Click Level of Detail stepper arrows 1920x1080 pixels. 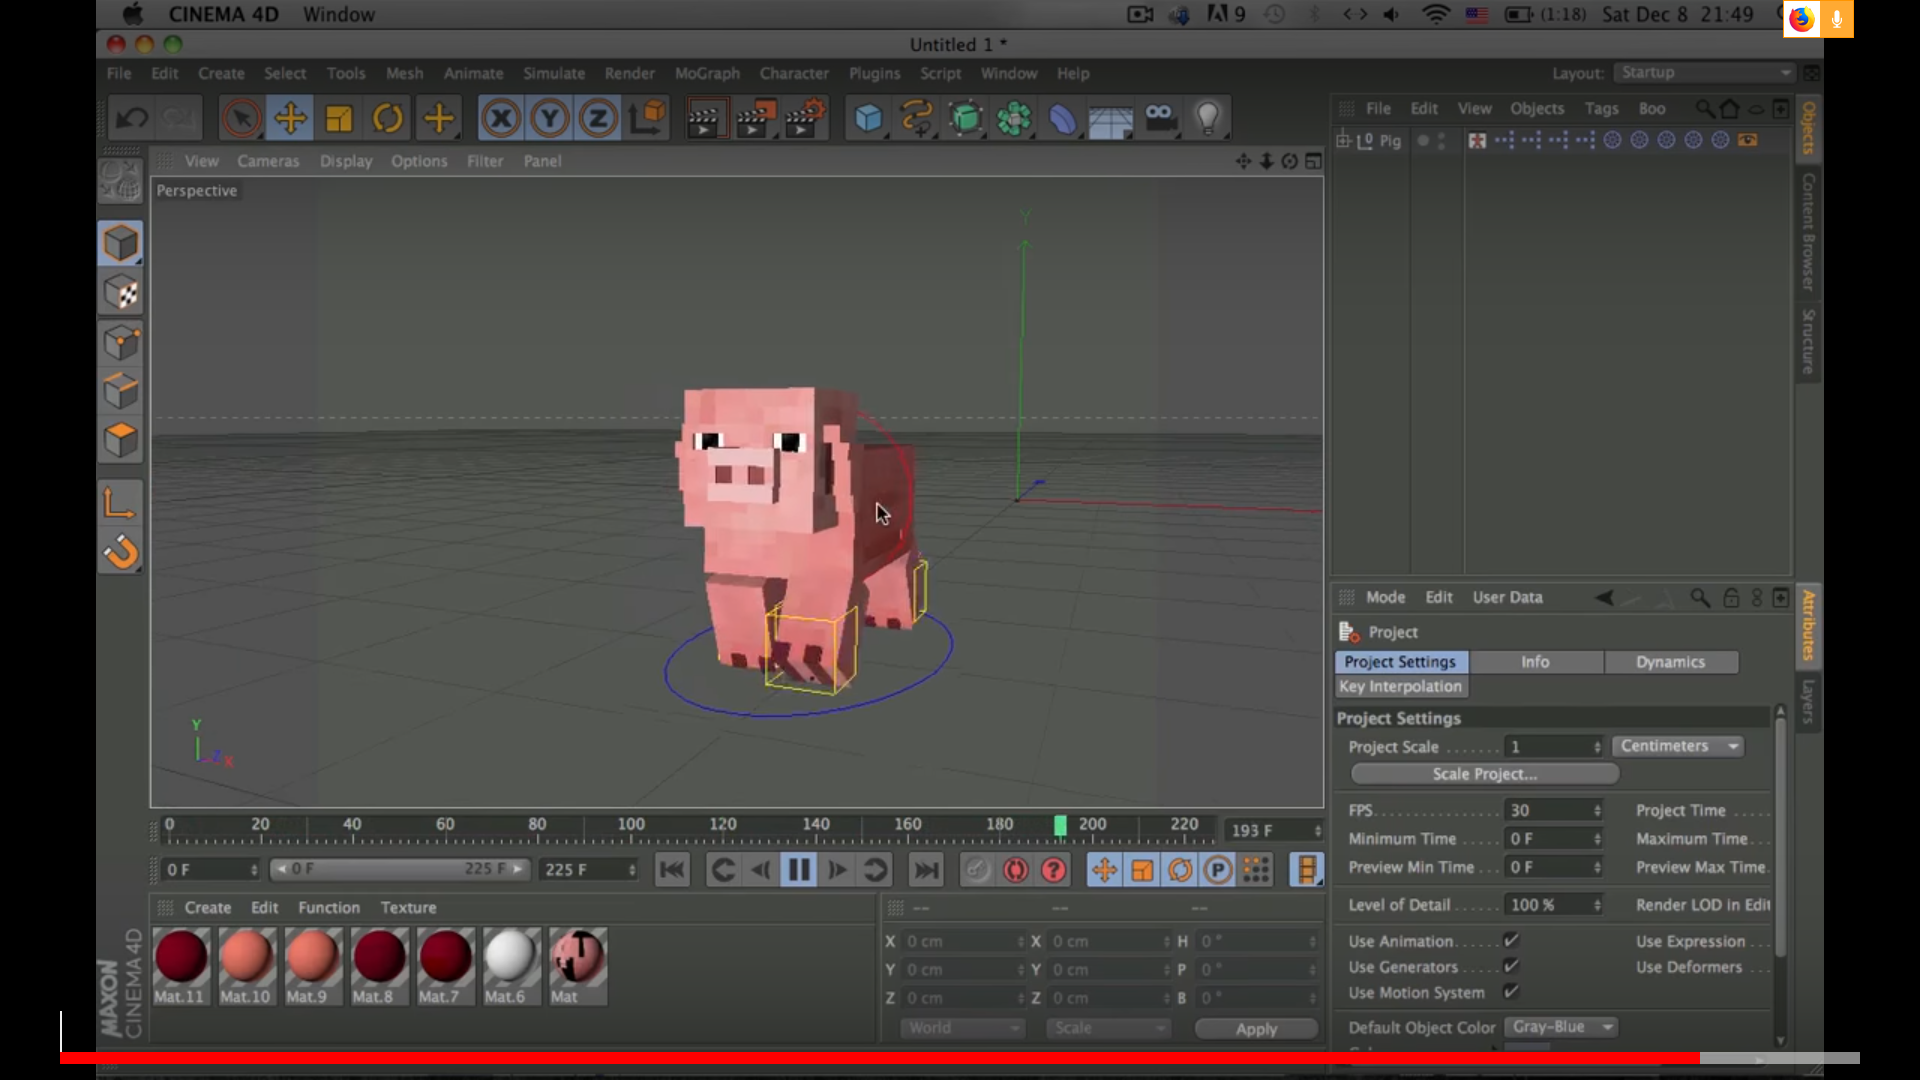(x=1597, y=905)
